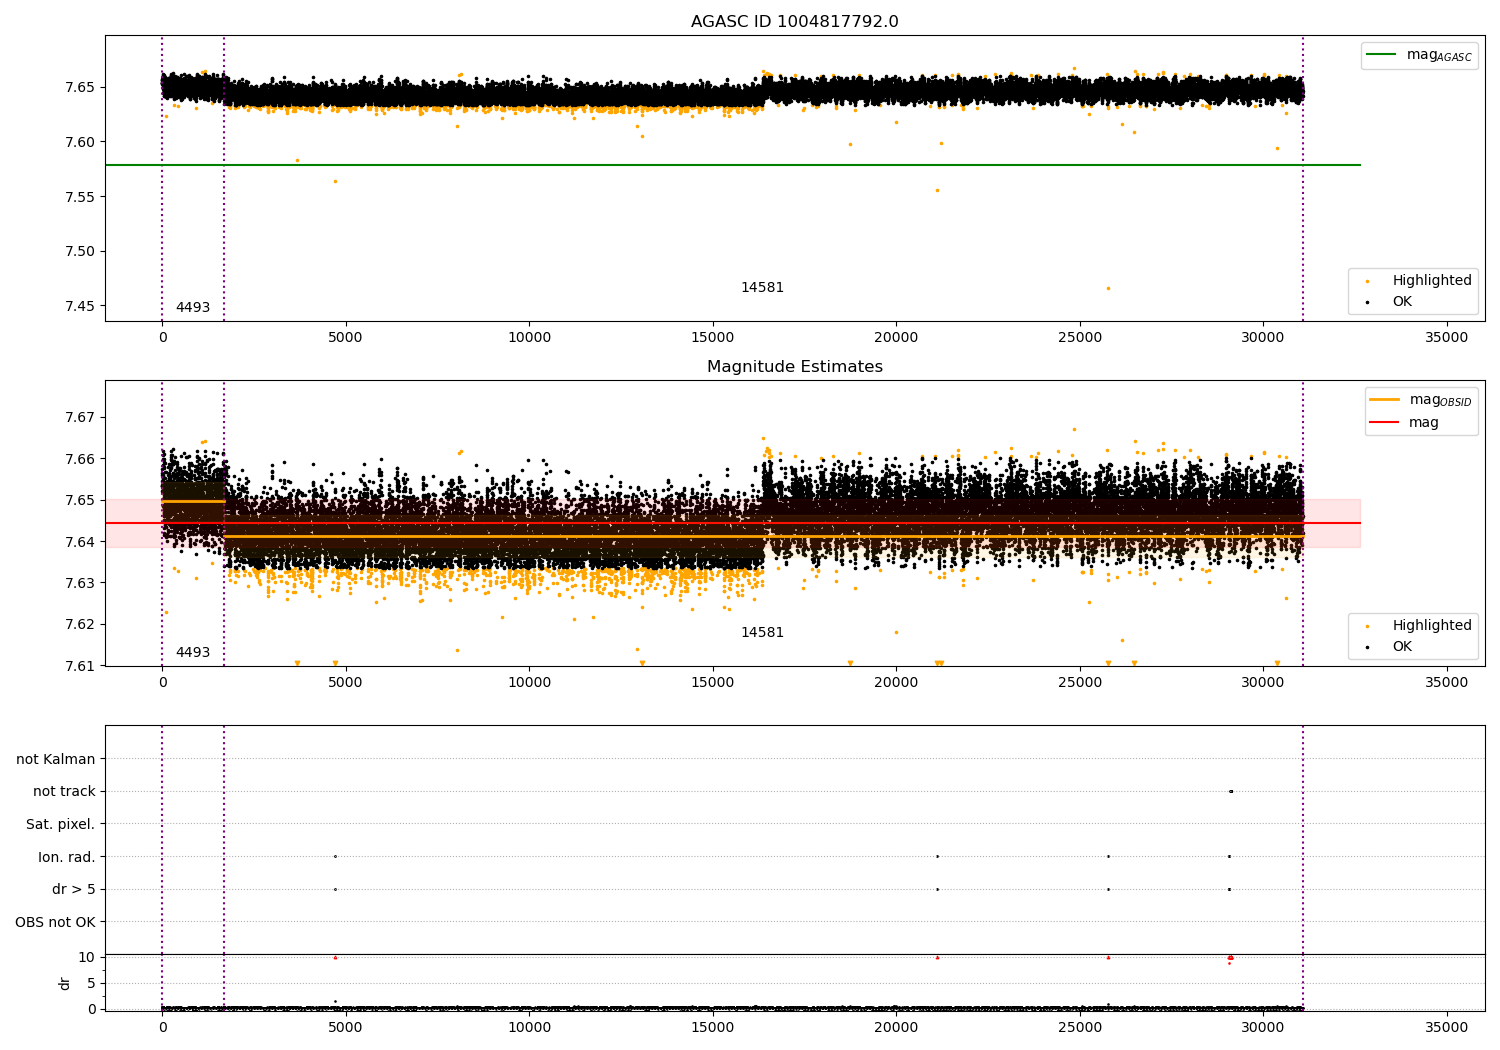1500x1050 pixels.
Task: Click the orange mag OBSID legend line swatch
Action: point(1385,399)
